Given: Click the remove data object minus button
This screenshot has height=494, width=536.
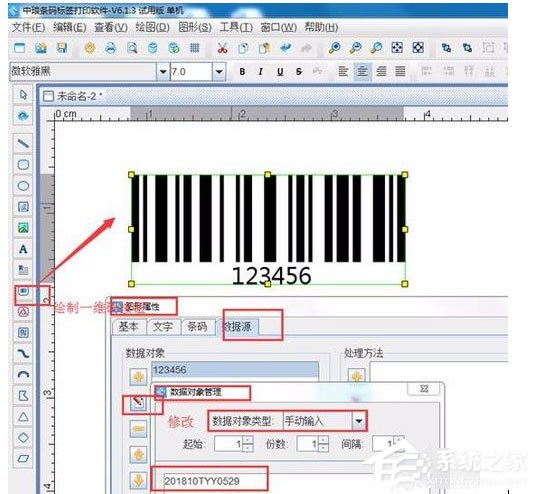Looking at the screenshot, I should [x=138, y=429].
